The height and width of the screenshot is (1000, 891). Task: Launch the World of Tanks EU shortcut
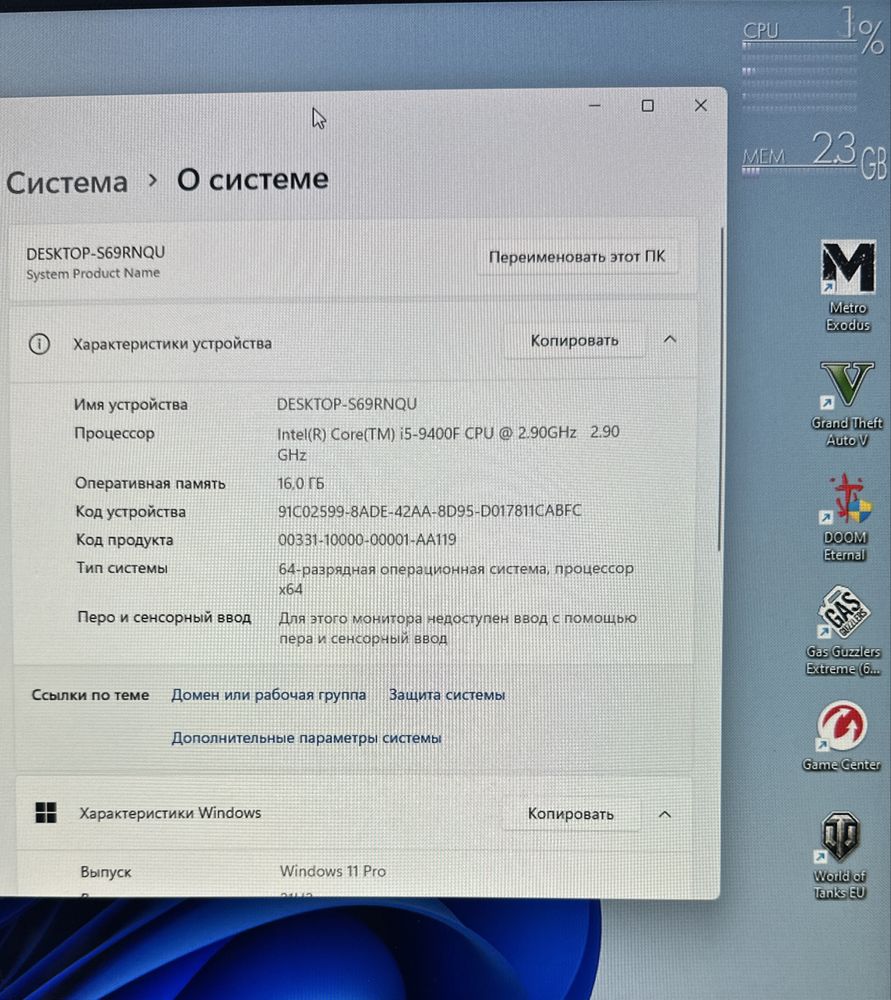839,855
